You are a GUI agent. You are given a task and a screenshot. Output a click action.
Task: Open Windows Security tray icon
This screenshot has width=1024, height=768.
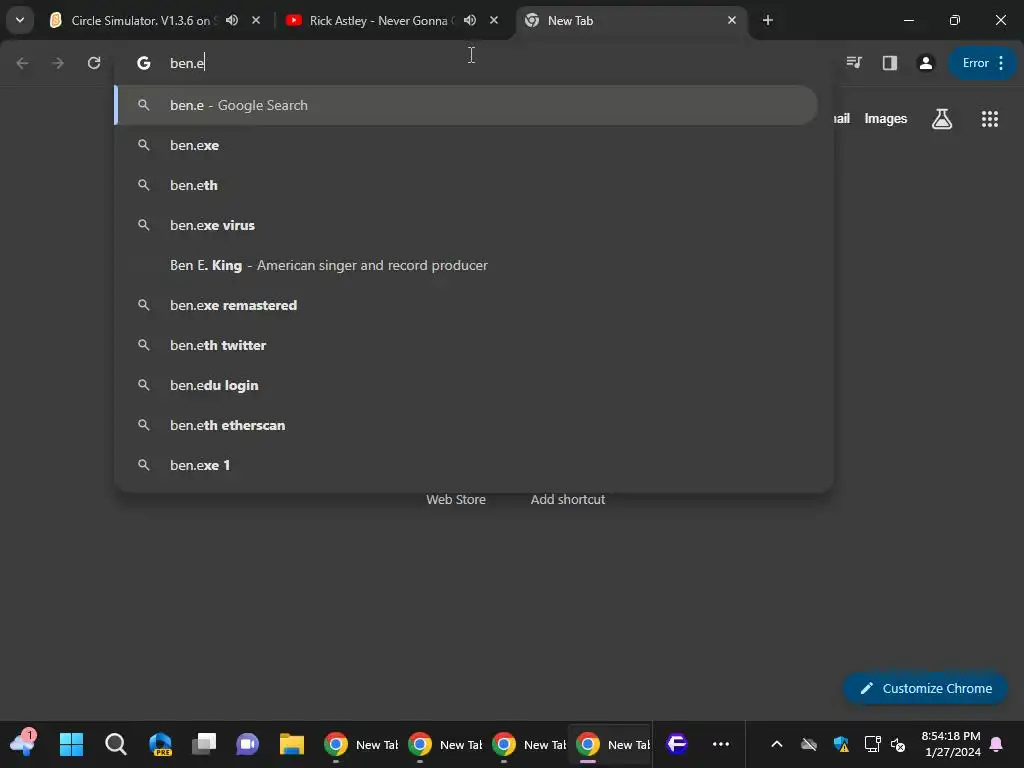click(x=841, y=744)
